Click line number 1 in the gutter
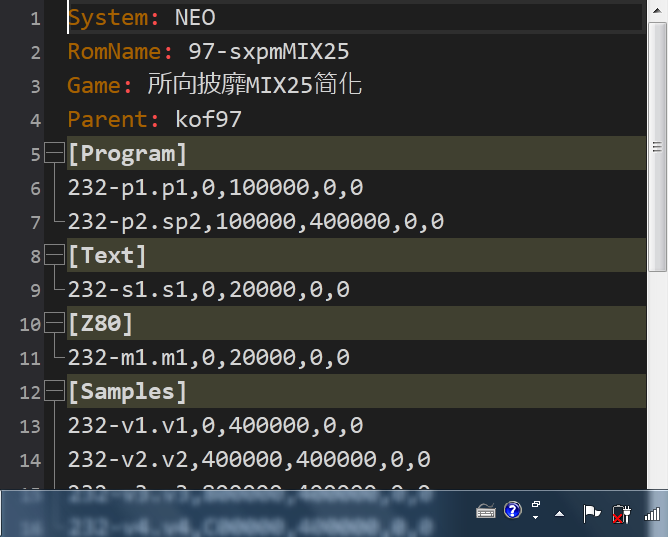The image size is (668, 537). (36, 18)
